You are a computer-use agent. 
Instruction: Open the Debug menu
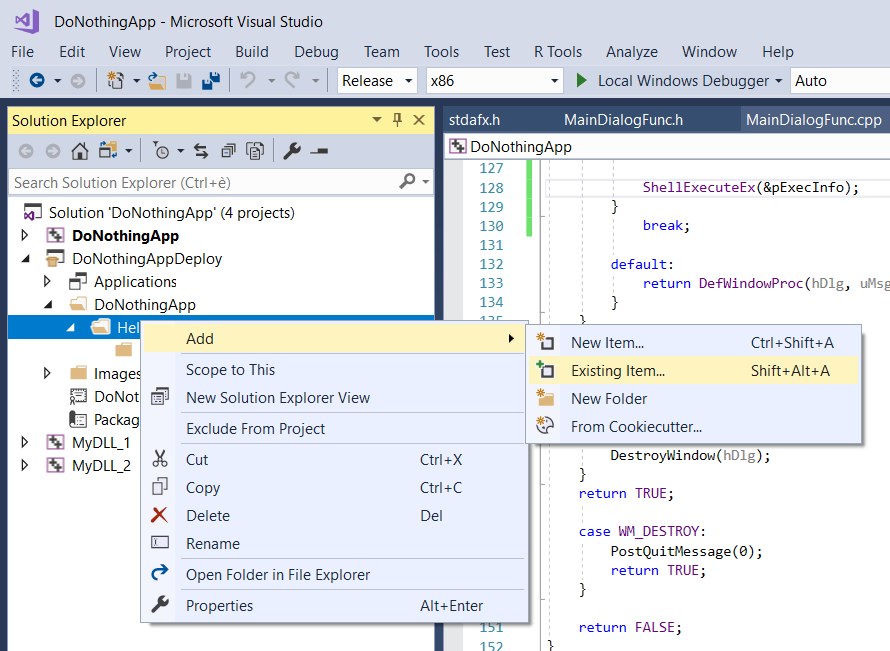pyautogui.click(x=316, y=52)
